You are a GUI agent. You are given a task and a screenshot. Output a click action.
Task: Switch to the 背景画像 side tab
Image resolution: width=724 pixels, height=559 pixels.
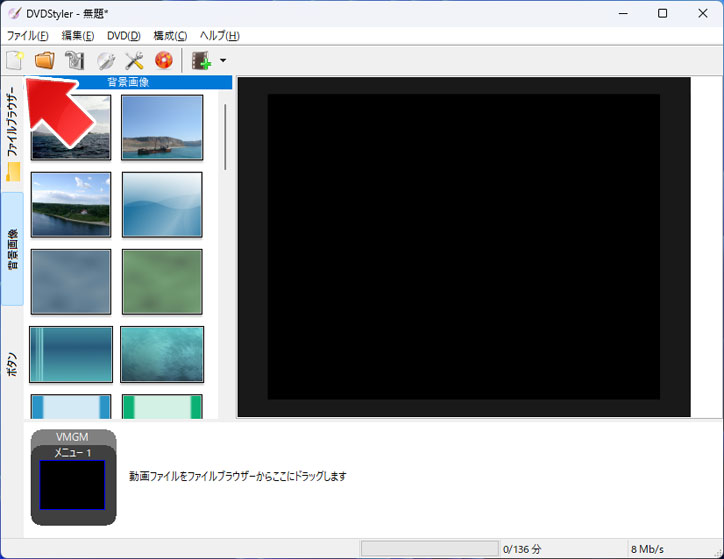tap(12, 249)
